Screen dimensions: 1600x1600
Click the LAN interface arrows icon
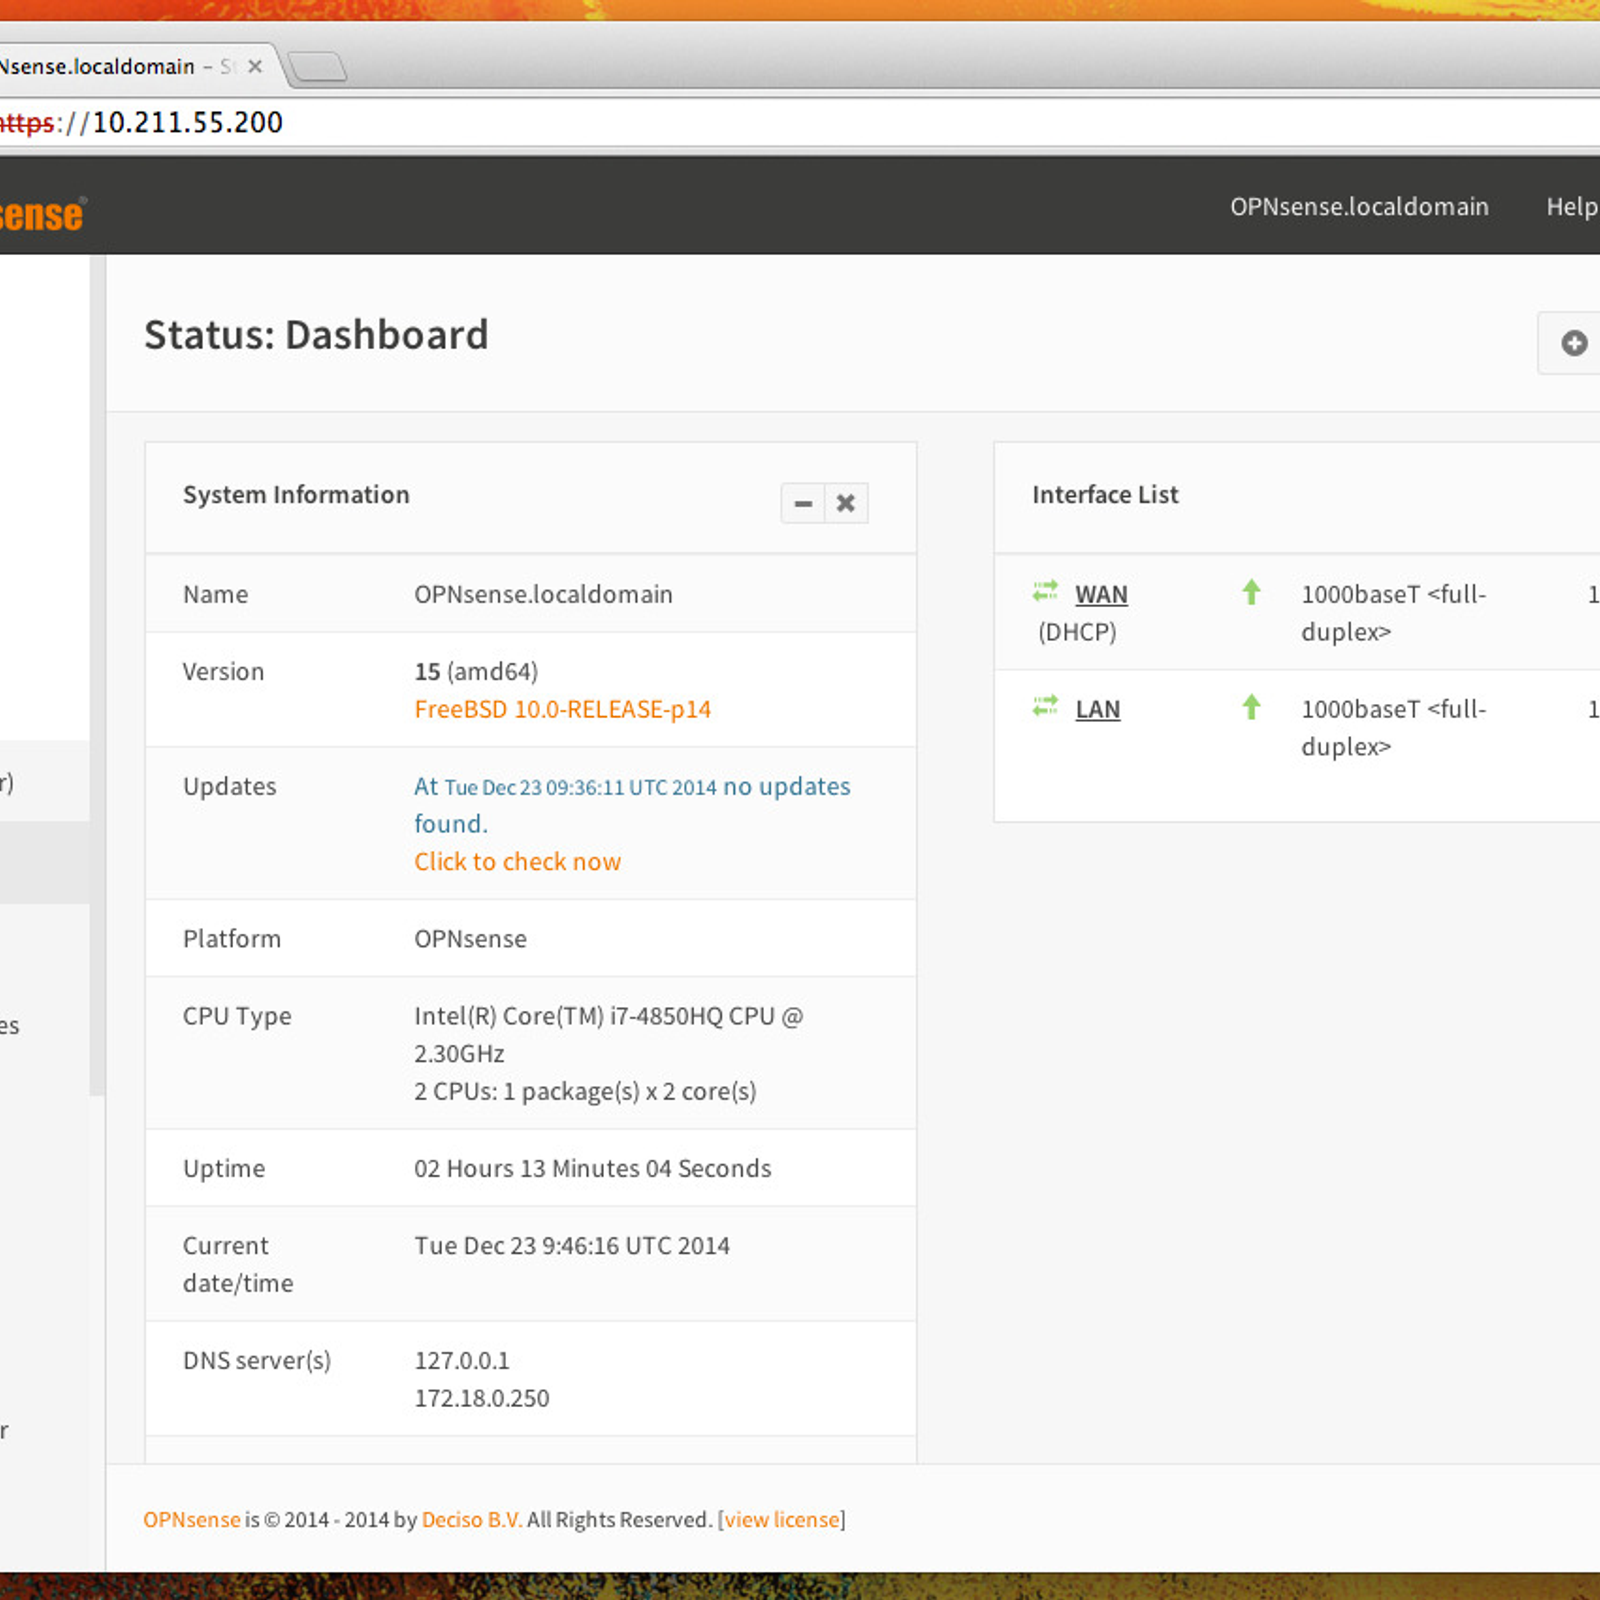[1045, 707]
